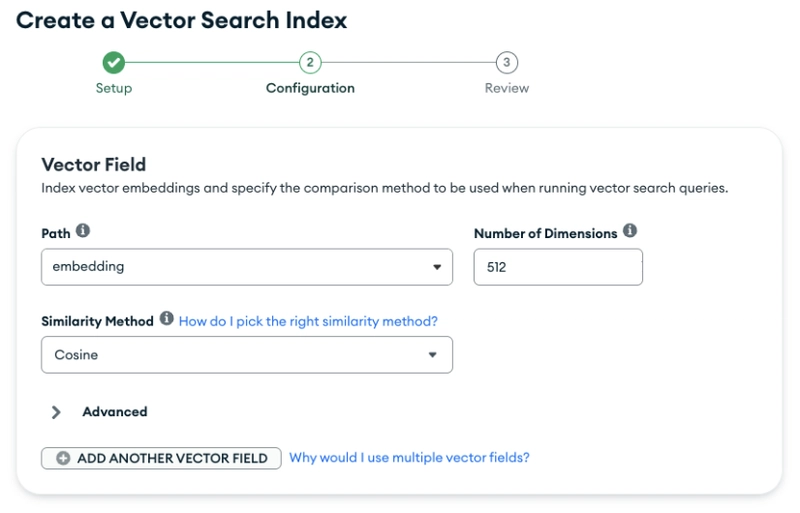The image size is (800, 513).
Task: Click the step 2 circle icon
Action: pos(310,63)
